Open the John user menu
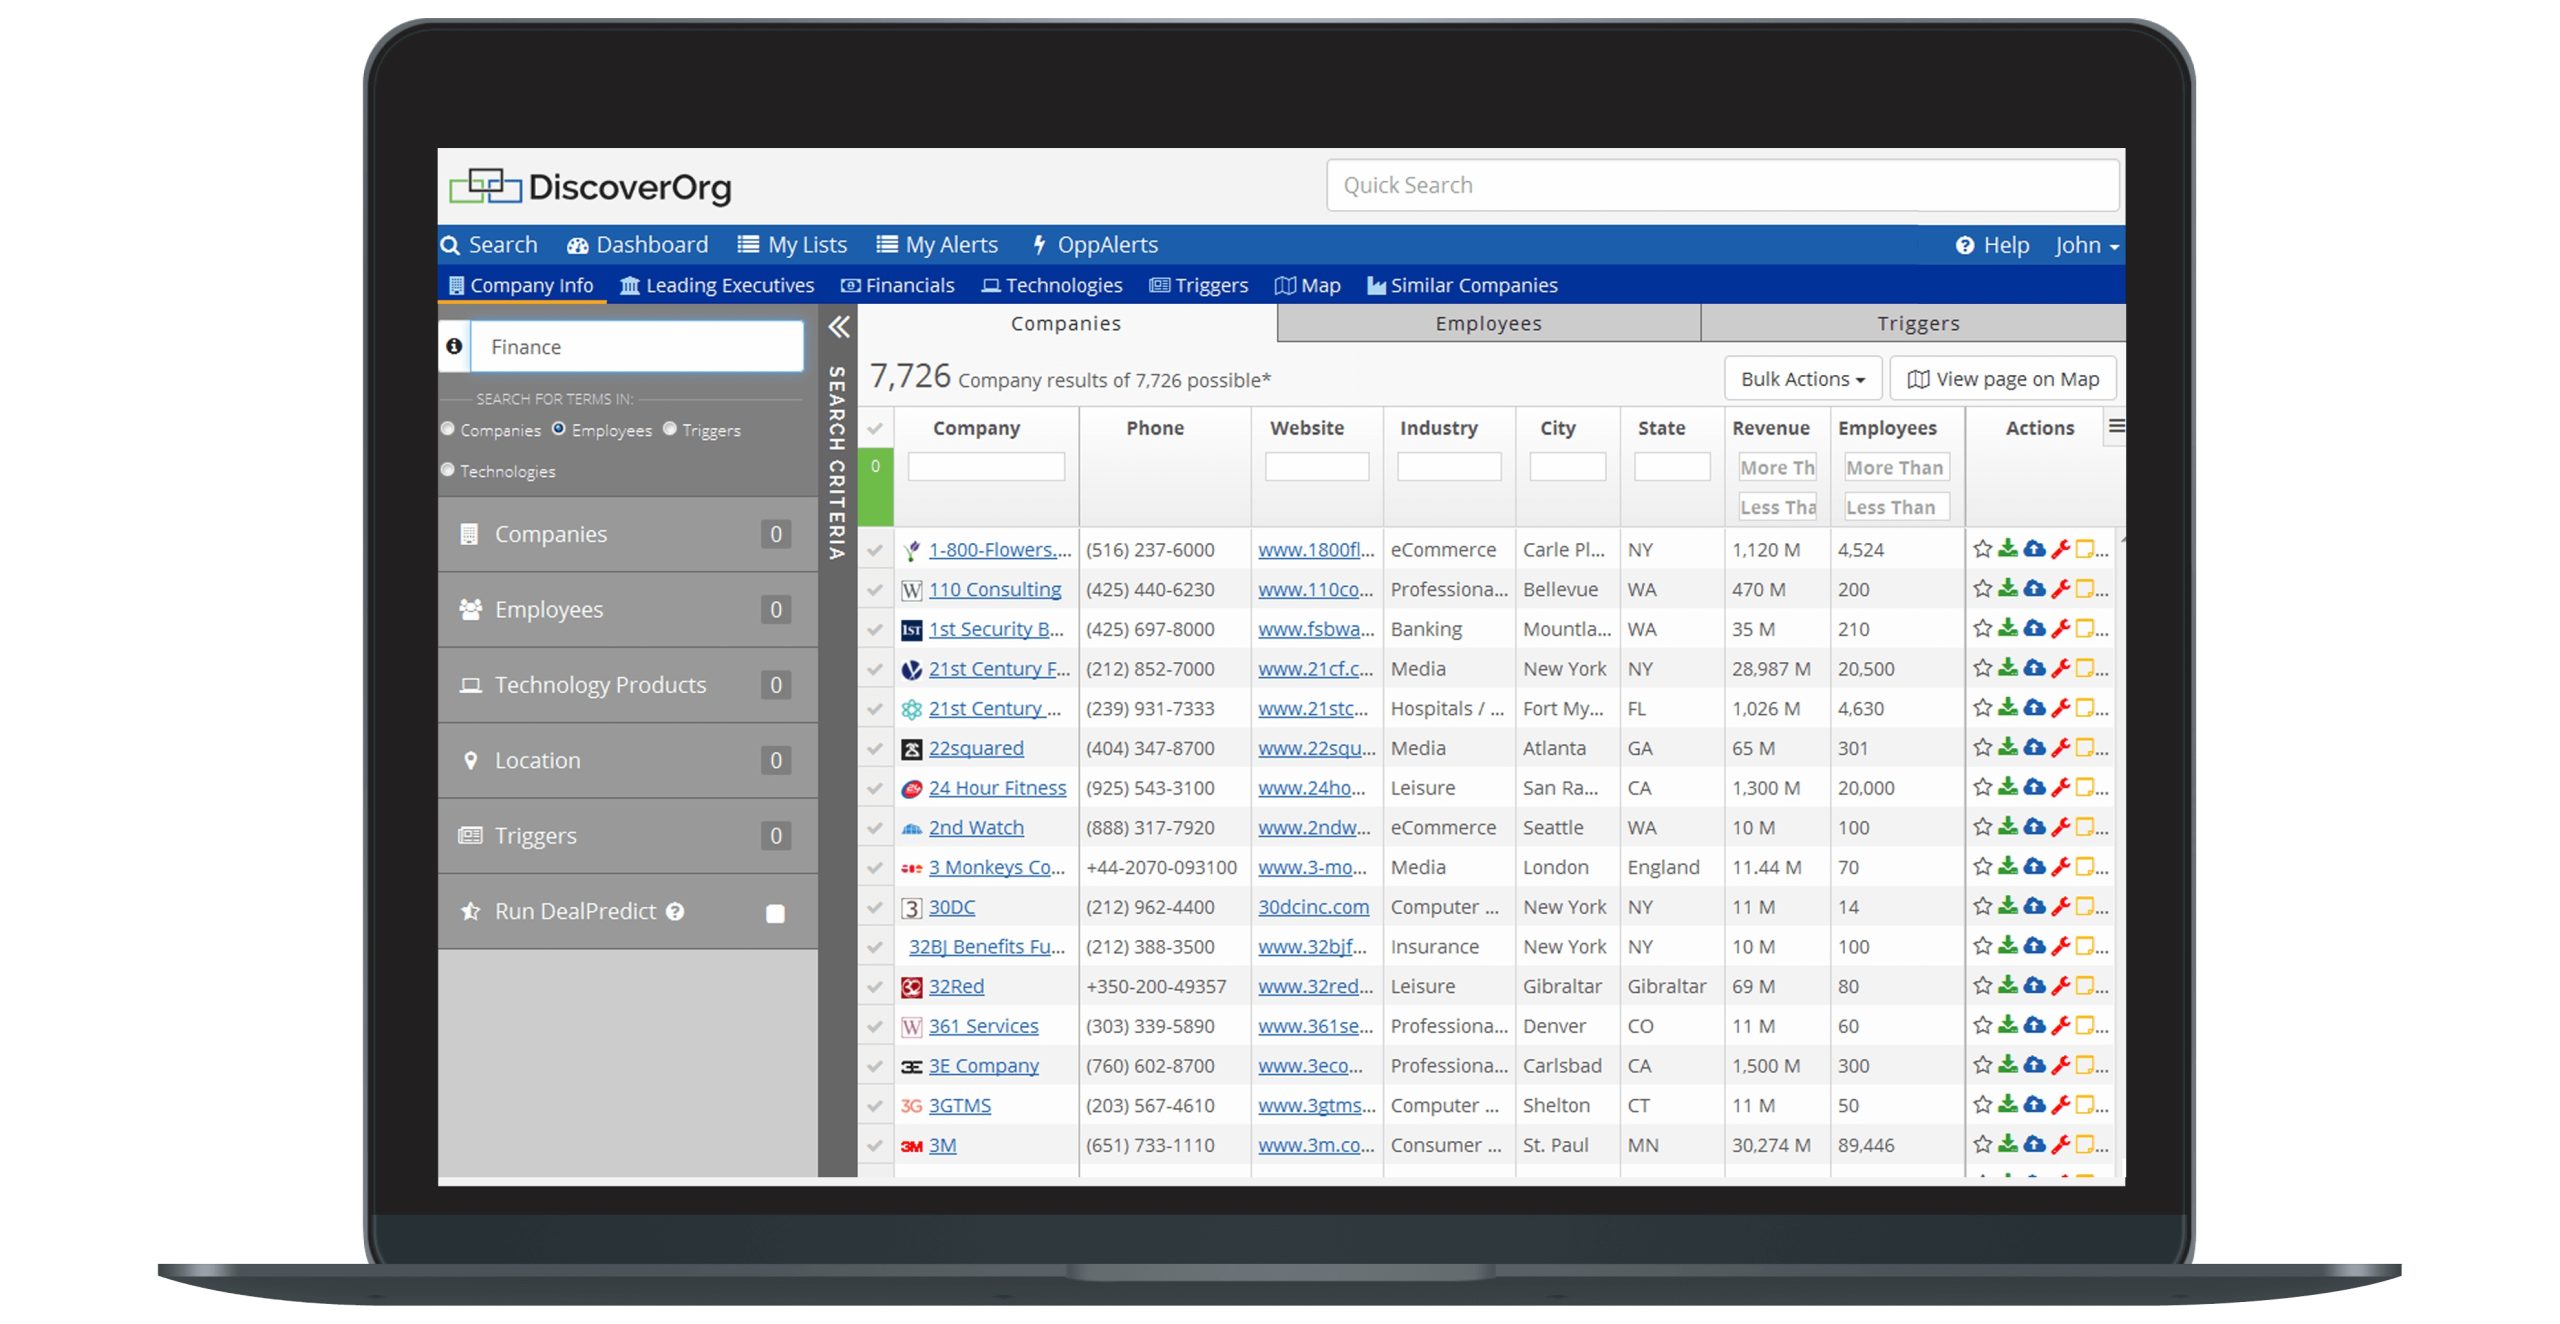 pos(2087,245)
